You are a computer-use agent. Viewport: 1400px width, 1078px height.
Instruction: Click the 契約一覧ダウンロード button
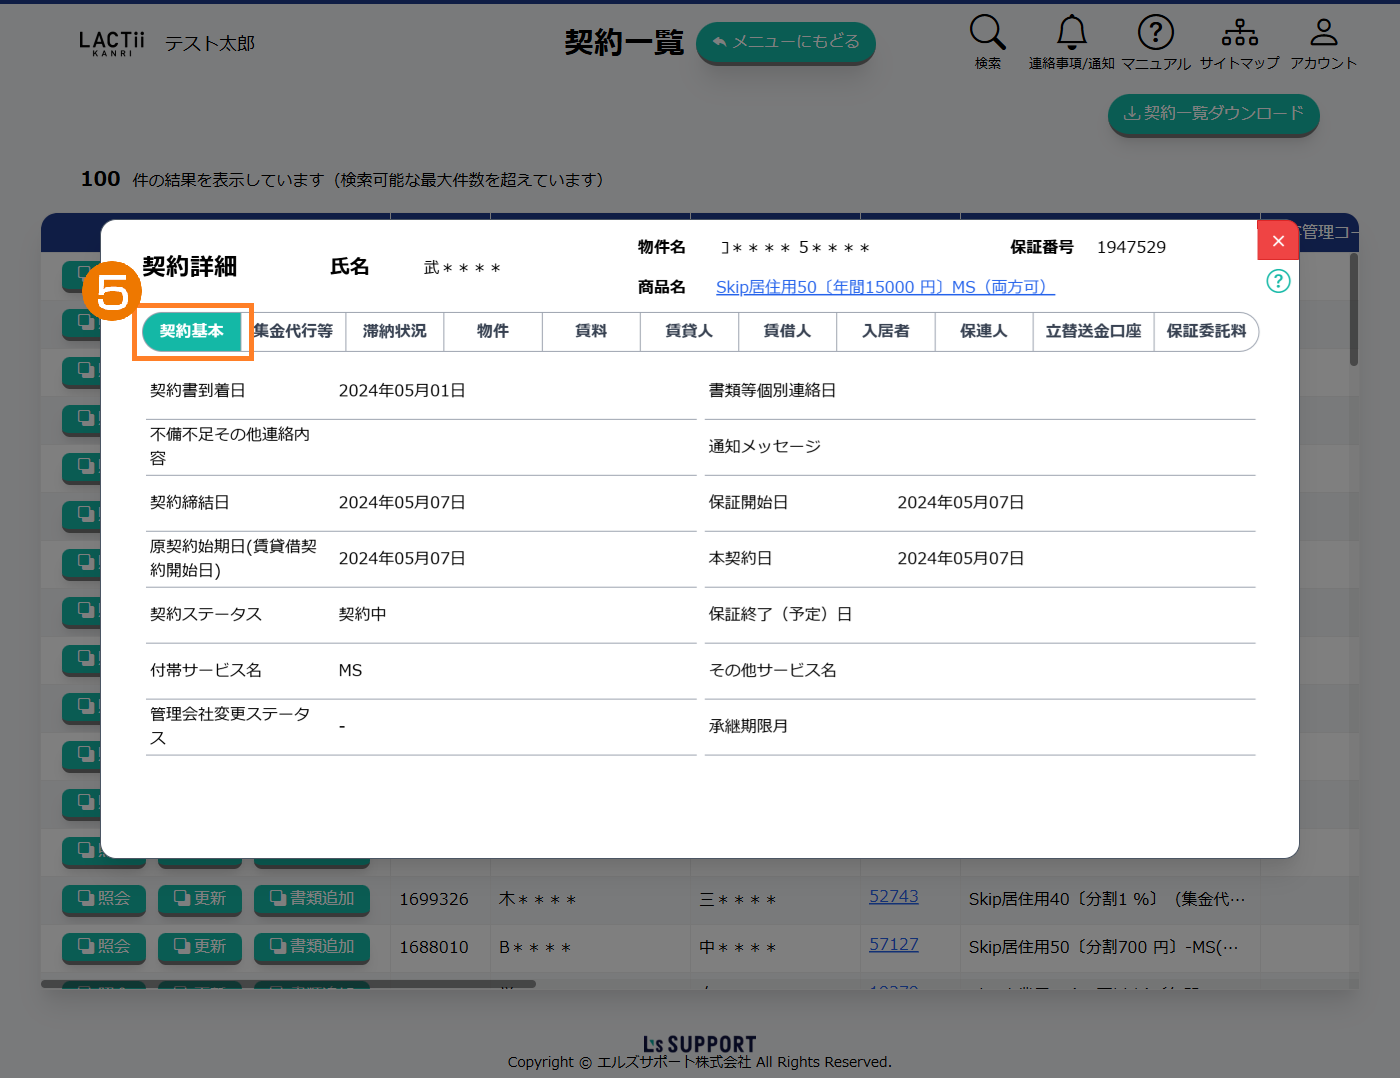pos(1213,114)
